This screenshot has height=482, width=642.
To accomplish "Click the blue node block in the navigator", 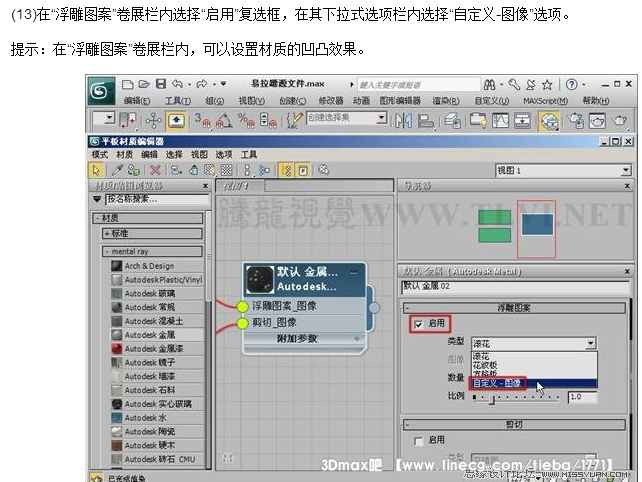I will (x=538, y=224).
